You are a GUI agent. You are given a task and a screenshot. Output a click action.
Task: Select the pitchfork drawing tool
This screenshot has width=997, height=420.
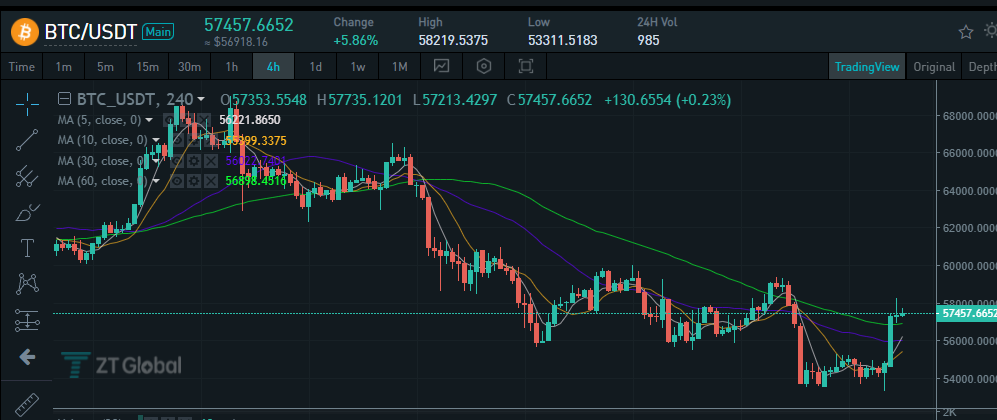coord(27,175)
